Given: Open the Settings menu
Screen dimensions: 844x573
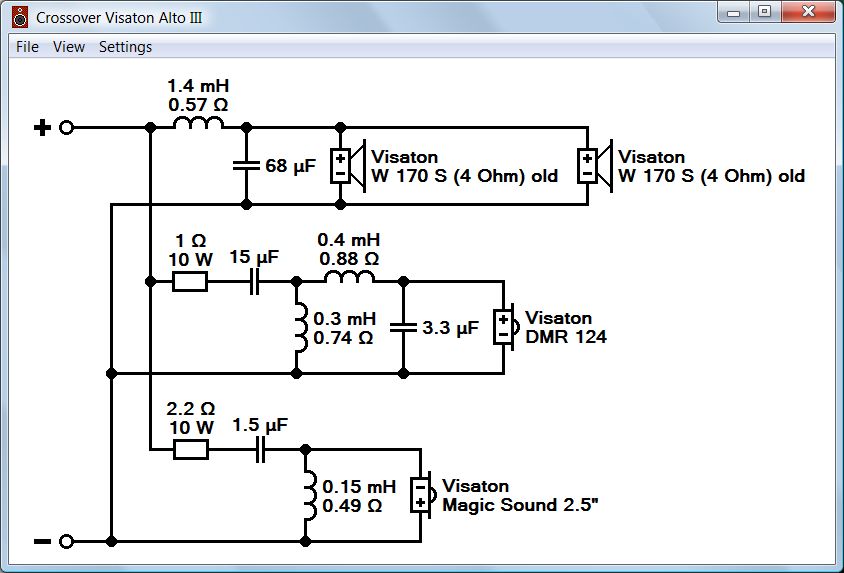Looking at the screenshot, I should click(x=125, y=47).
